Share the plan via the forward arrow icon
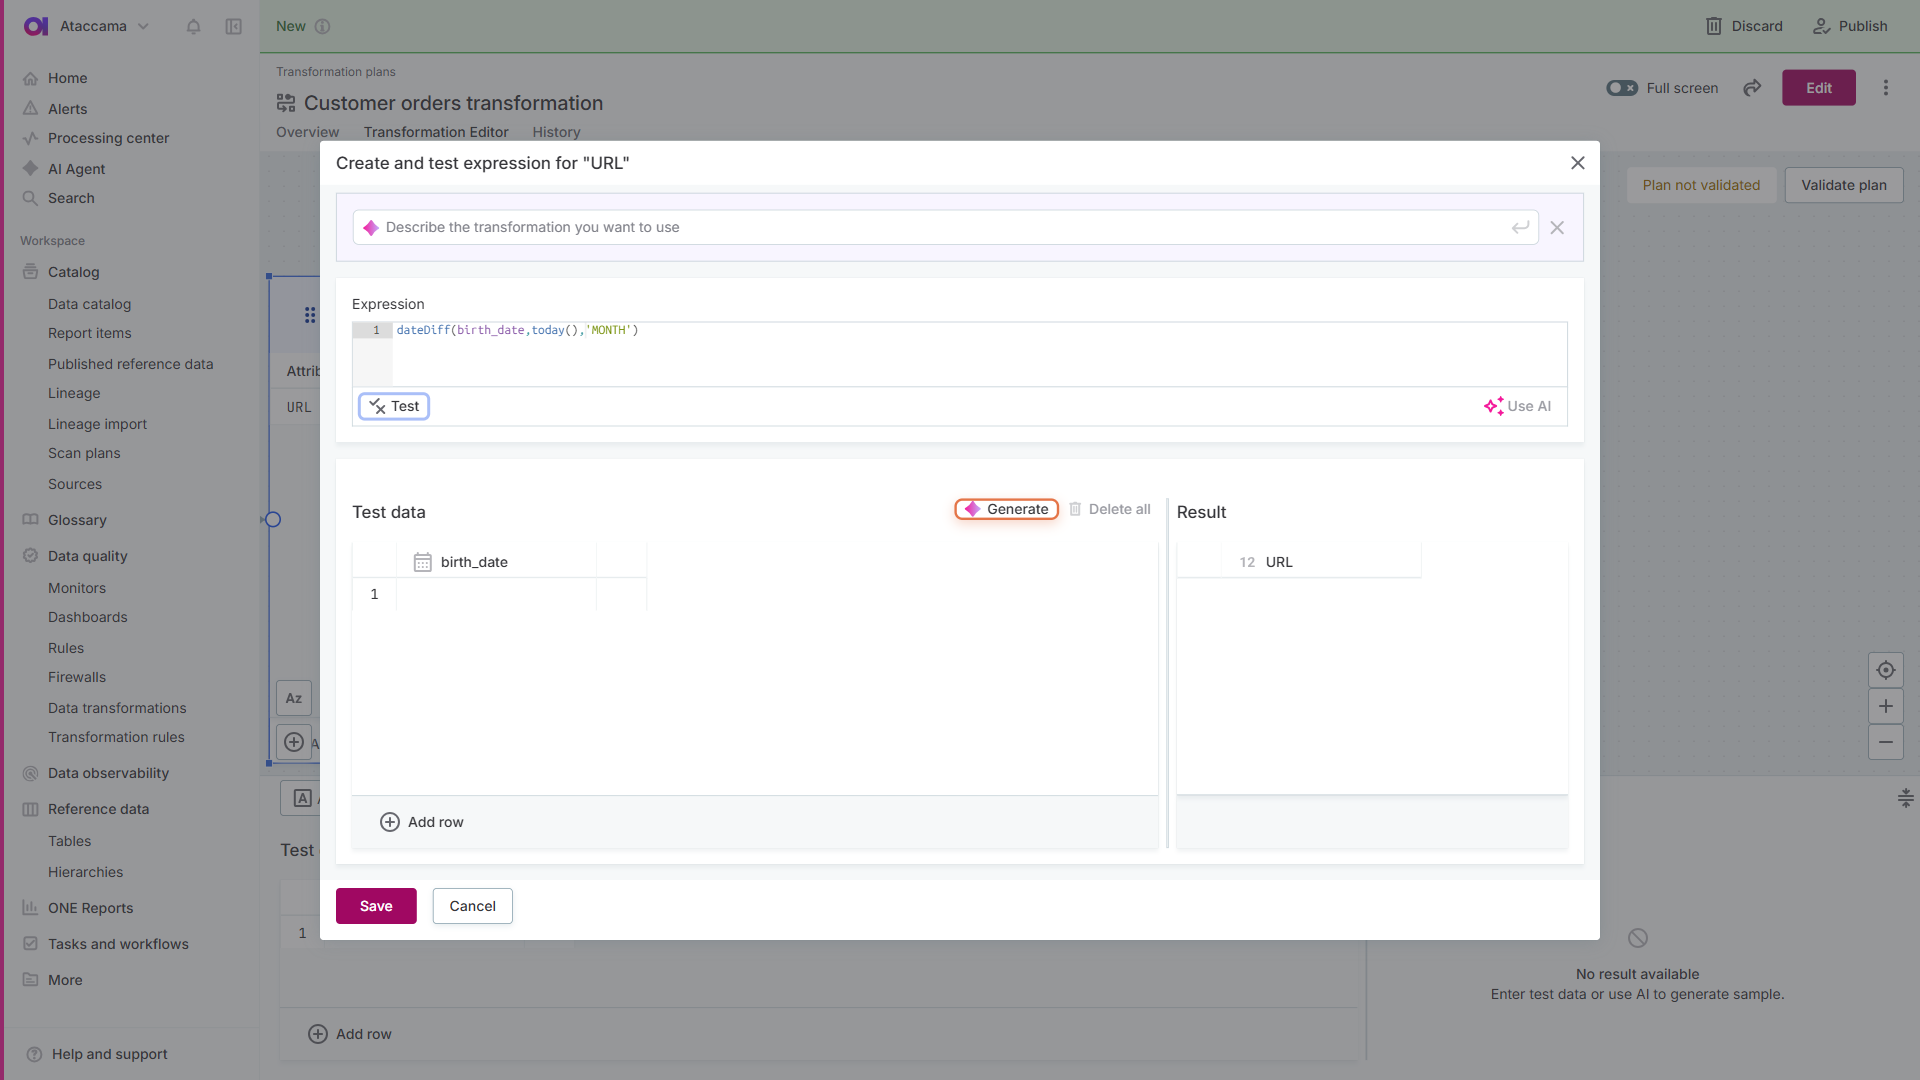This screenshot has width=1920, height=1080. [x=1752, y=88]
